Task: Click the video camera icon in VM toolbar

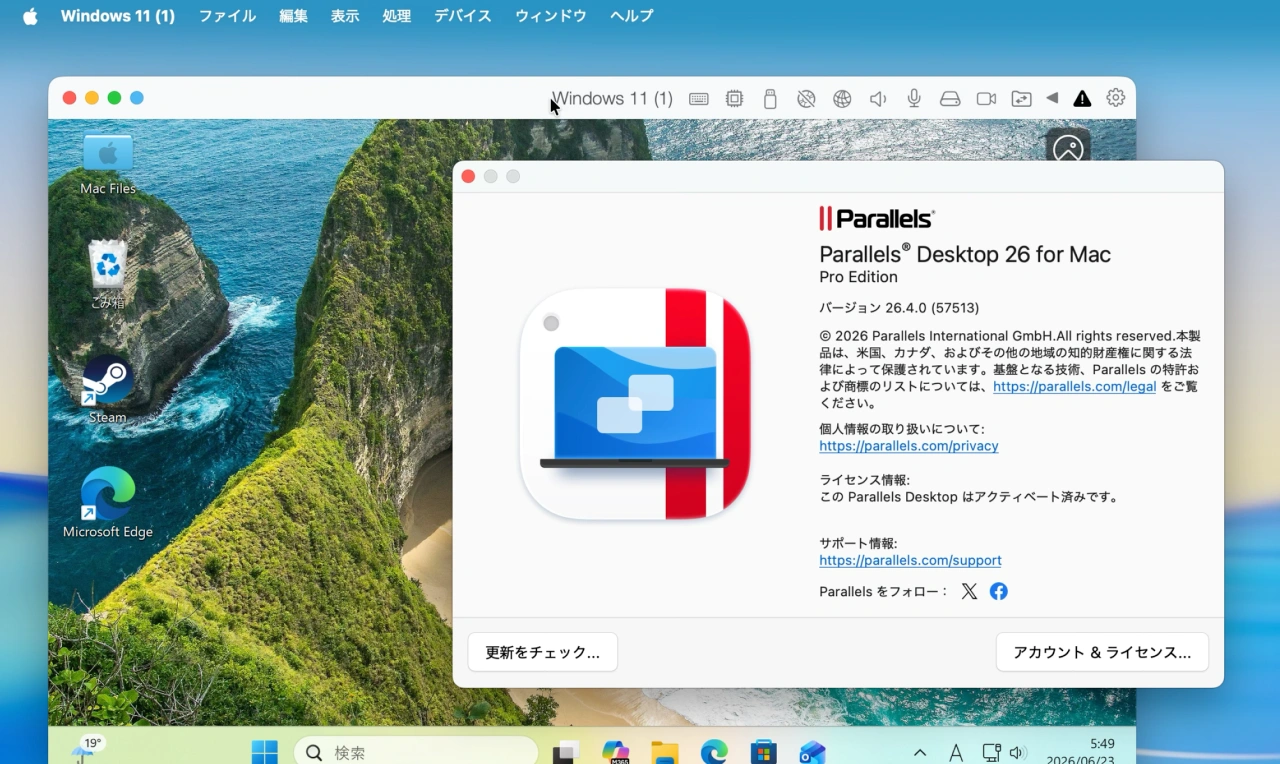Action: click(986, 99)
